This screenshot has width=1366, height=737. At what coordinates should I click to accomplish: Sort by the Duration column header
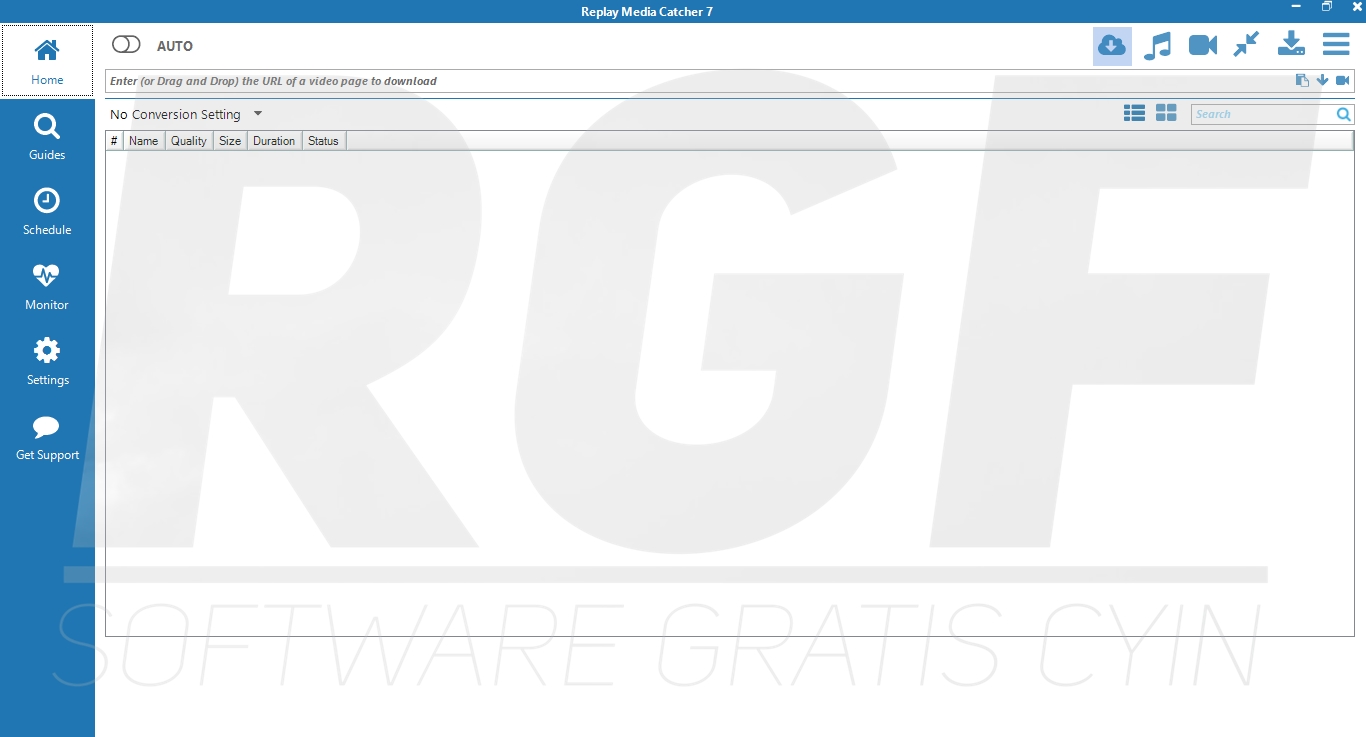[x=274, y=141]
